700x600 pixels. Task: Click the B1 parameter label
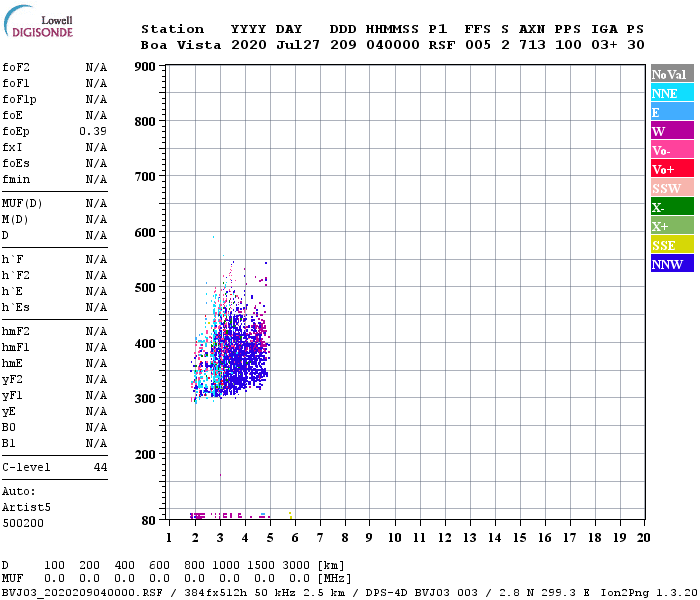[9, 444]
